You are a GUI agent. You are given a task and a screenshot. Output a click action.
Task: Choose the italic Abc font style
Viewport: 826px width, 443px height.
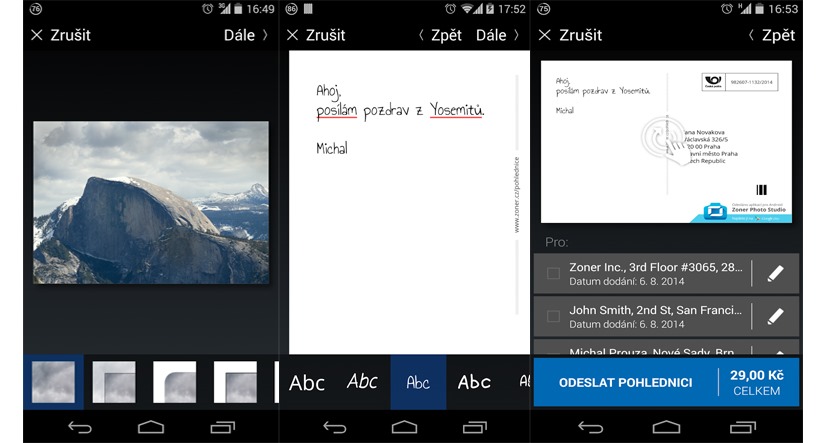tap(362, 382)
